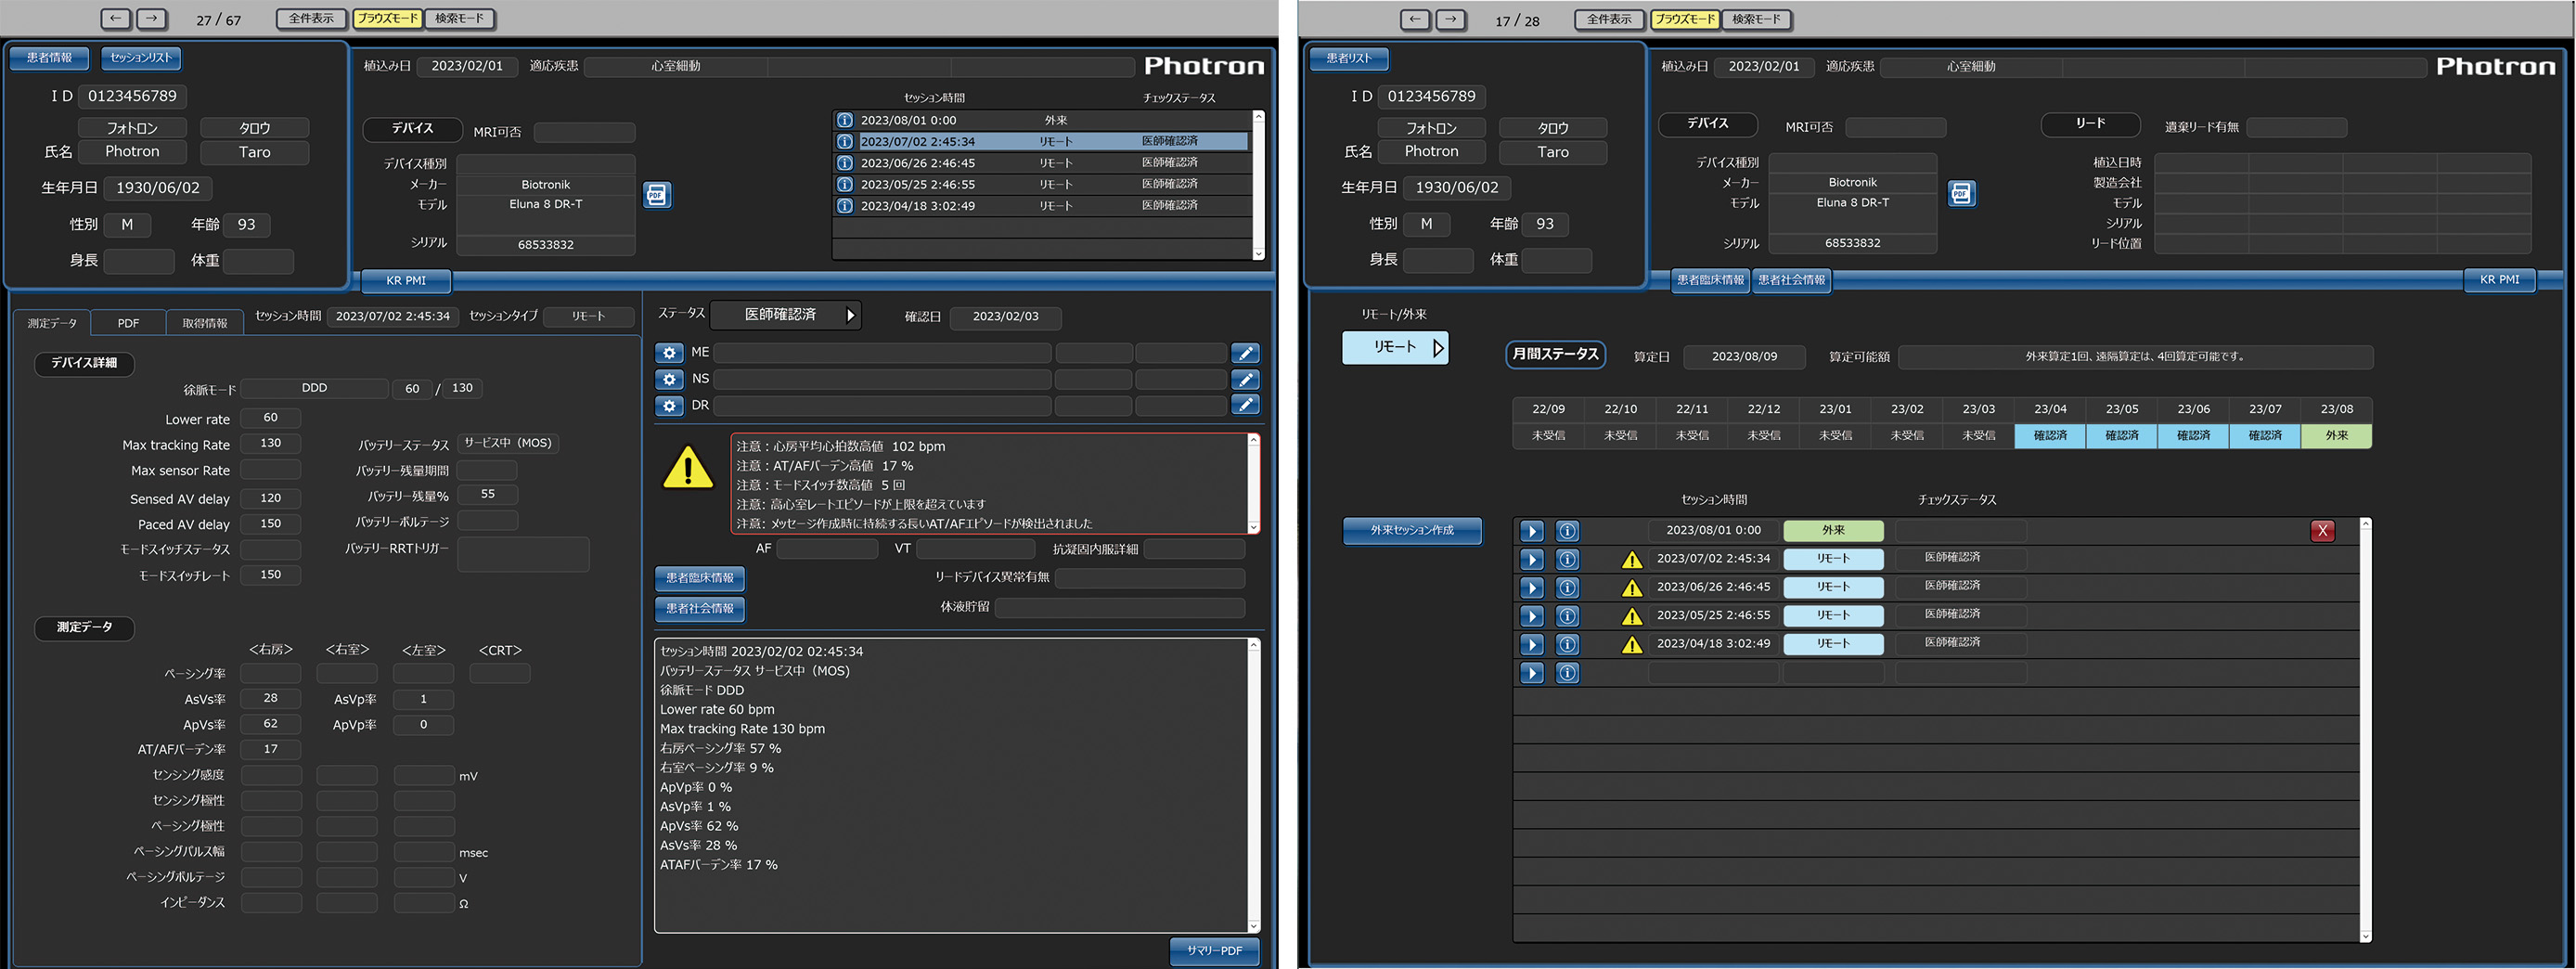Click the large yellow warning triangle icon
Screen dimensions: 2576x969
688,468
